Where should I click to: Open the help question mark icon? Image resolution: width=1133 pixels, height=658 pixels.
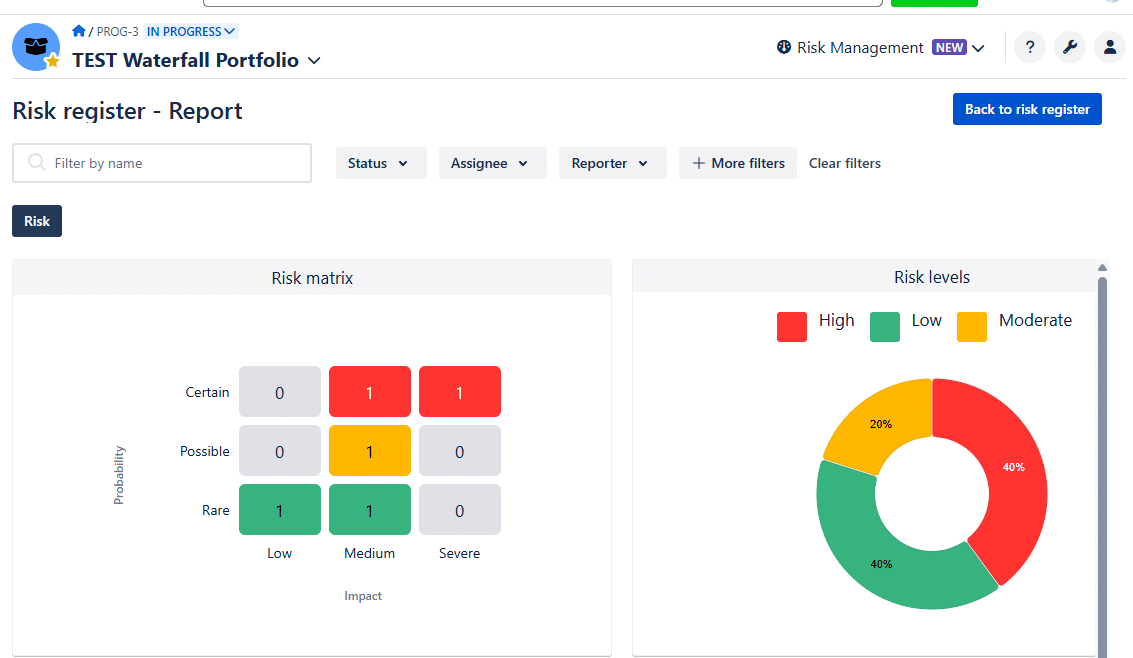click(1030, 47)
